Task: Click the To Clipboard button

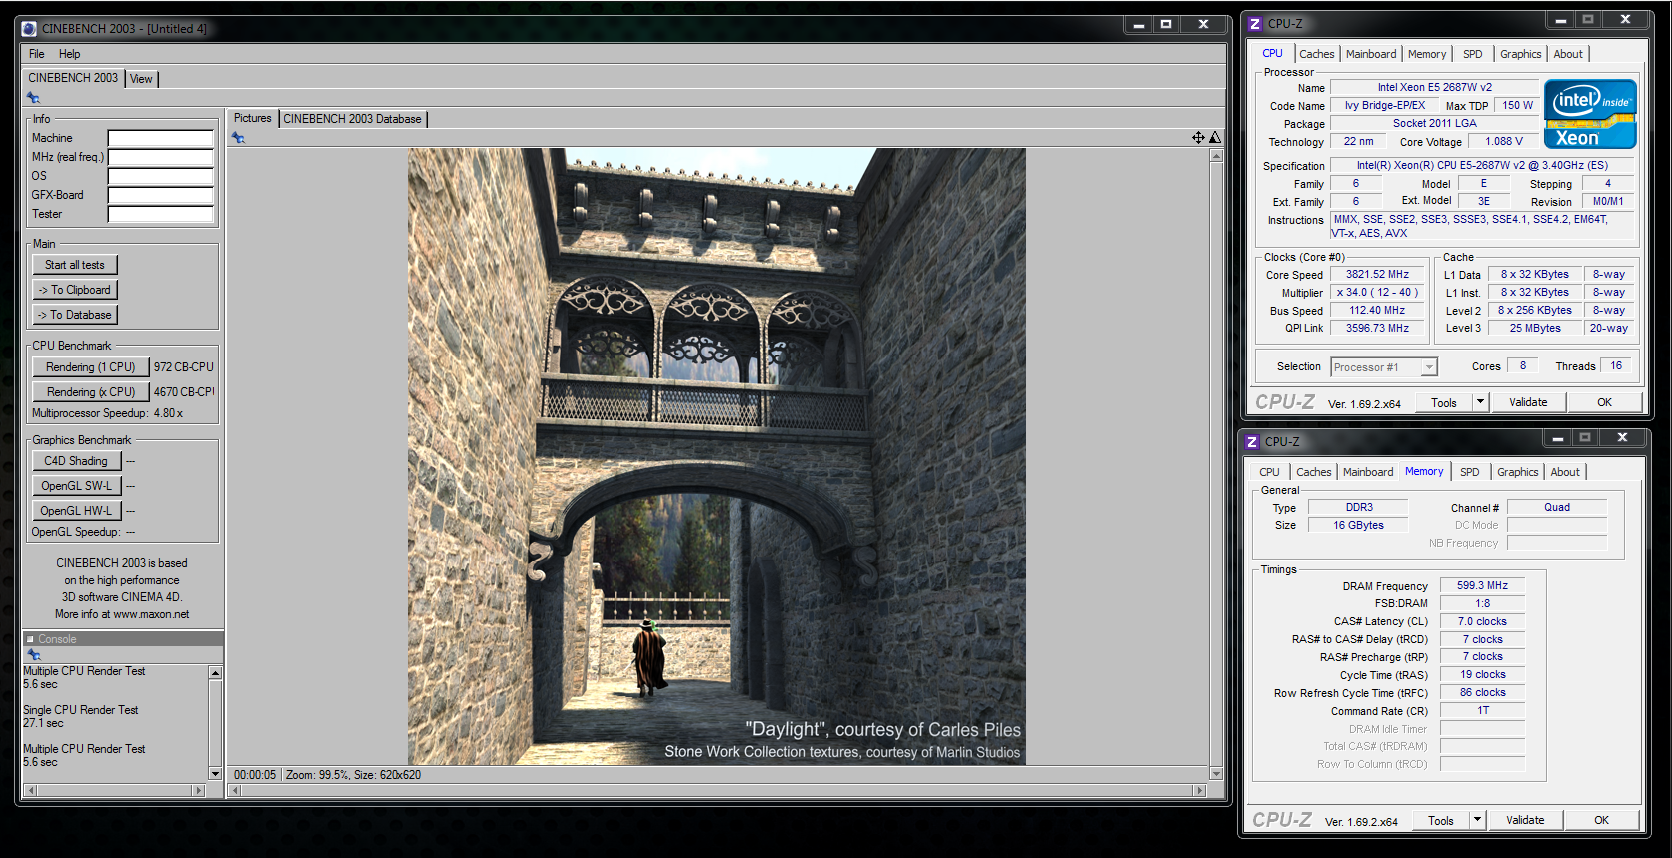Action: tap(75, 290)
